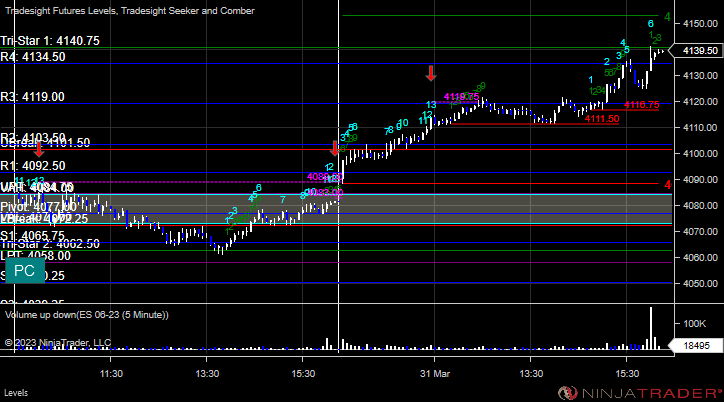Click the 4150.00 price axis label

700,24
